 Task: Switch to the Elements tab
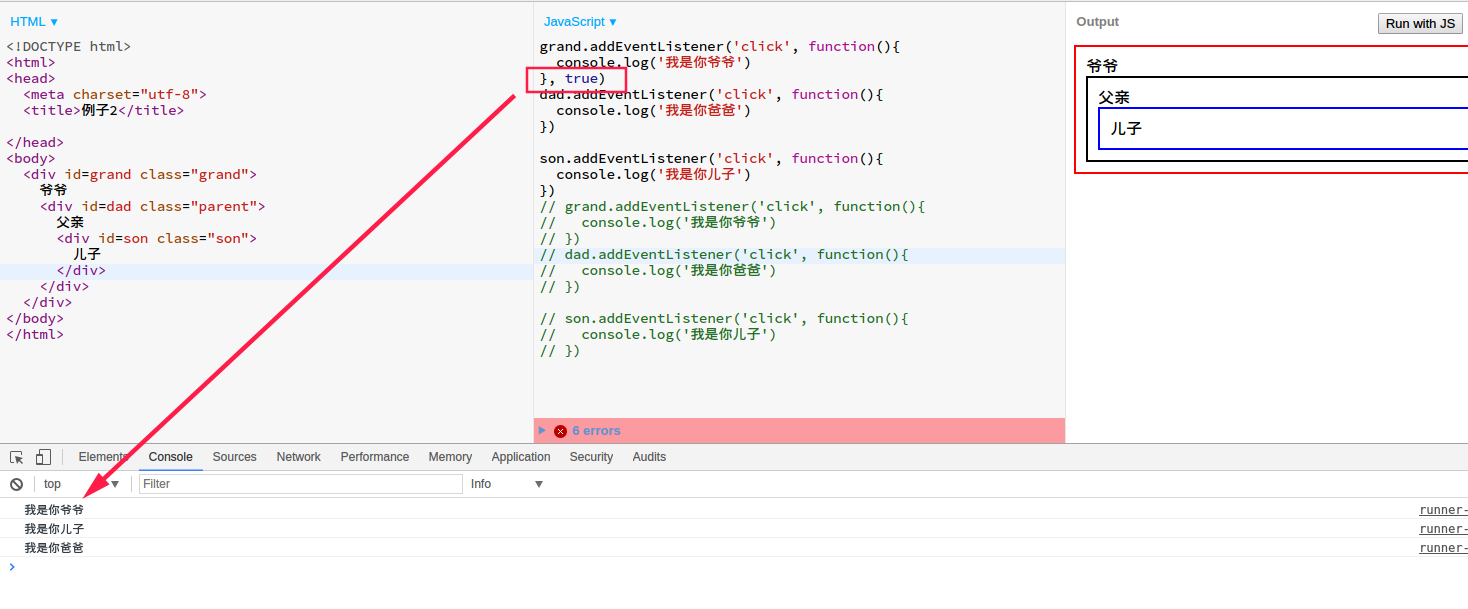[x=103, y=457]
